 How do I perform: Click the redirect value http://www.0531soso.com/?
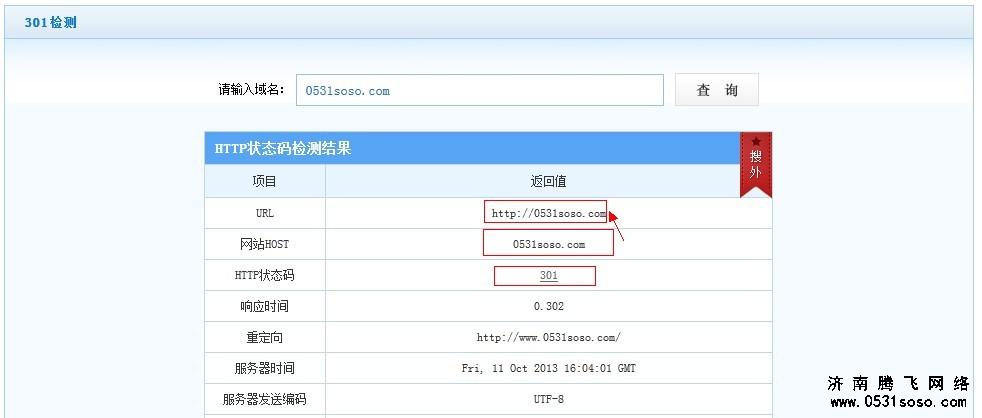pyautogui.click(x=549, y=337)
